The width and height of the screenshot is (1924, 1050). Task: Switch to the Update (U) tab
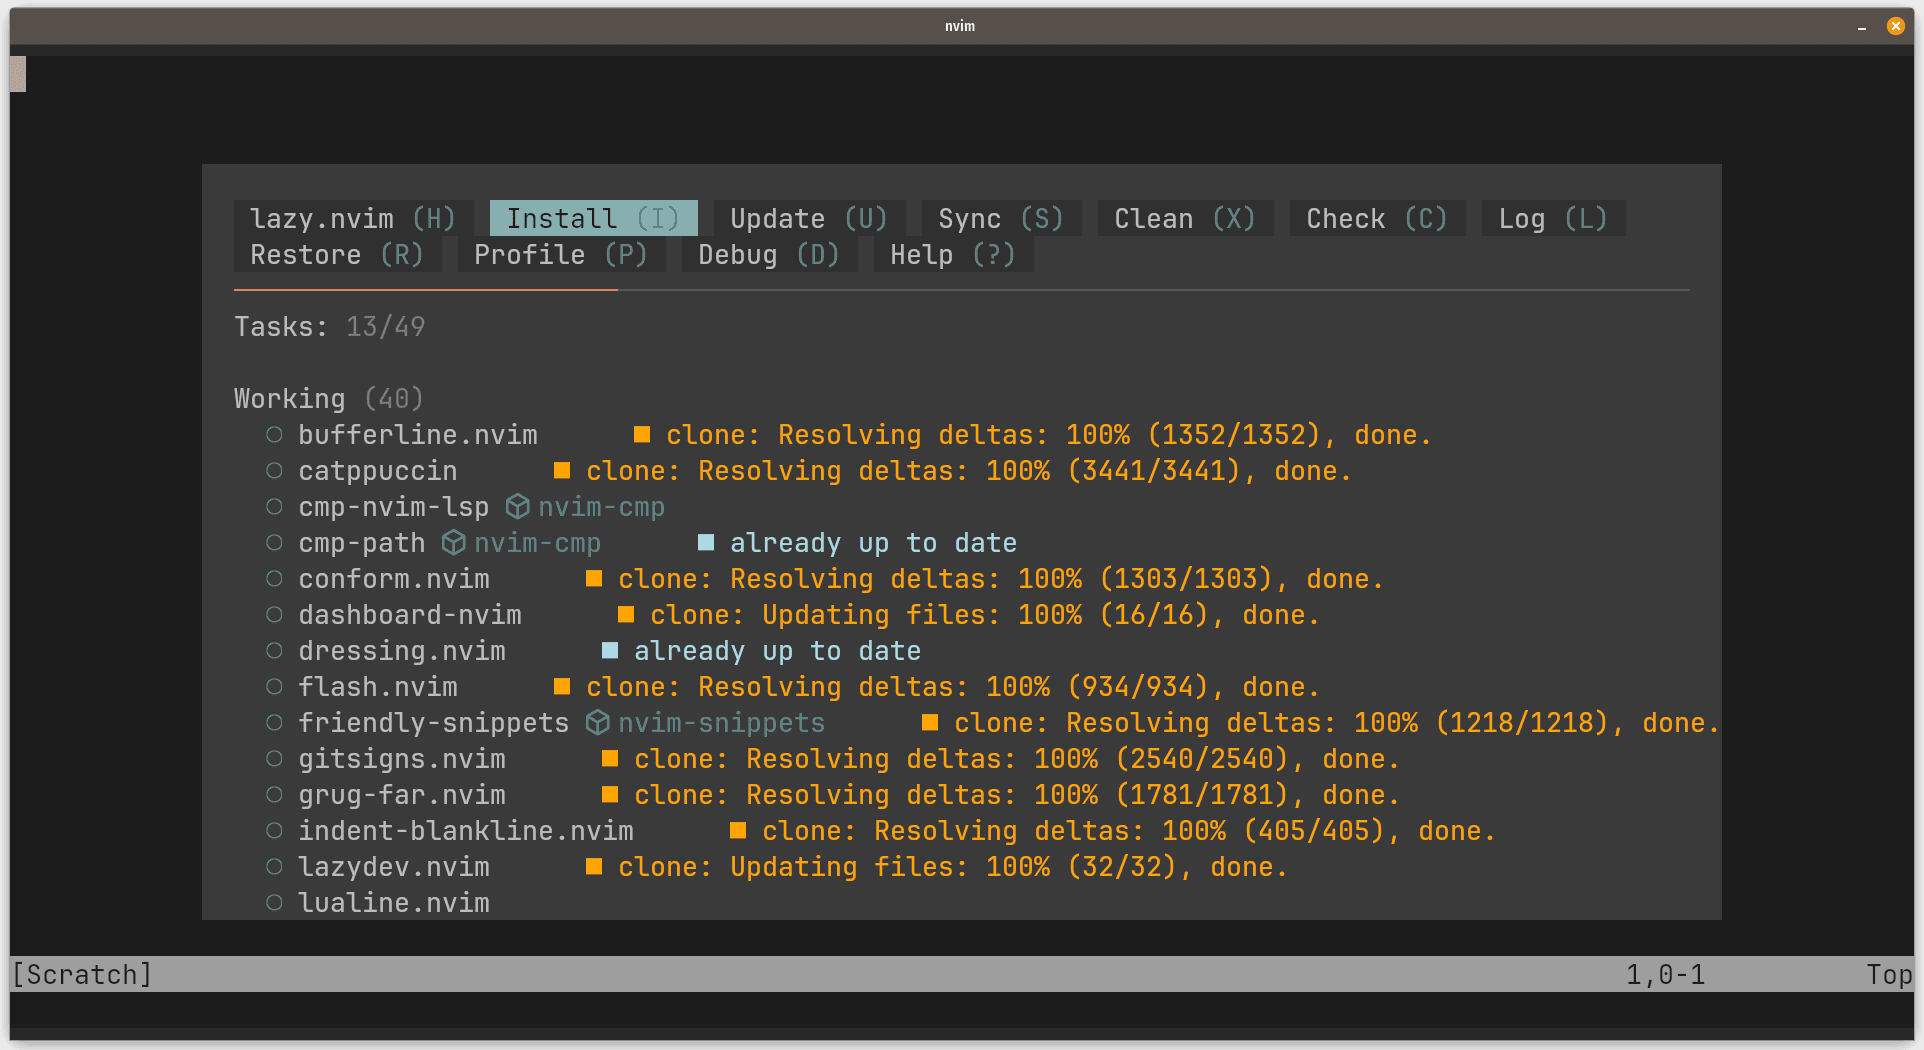click(809, 219)
